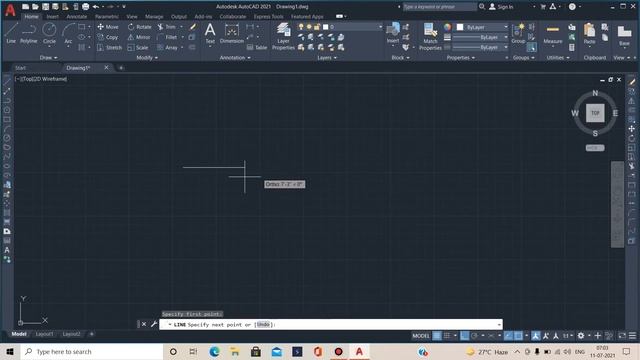Insert a Table from the Annotation panel
The width and height of the screenshot is (640, 360).
click(257, 47)
